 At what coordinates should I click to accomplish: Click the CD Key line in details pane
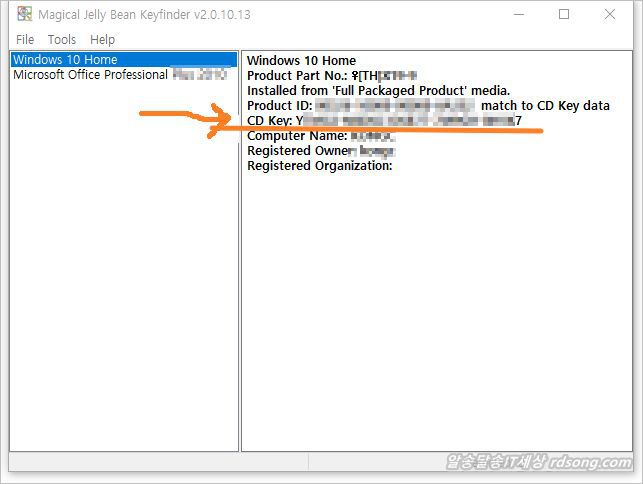pyautogui.click(x=384, y=121)
